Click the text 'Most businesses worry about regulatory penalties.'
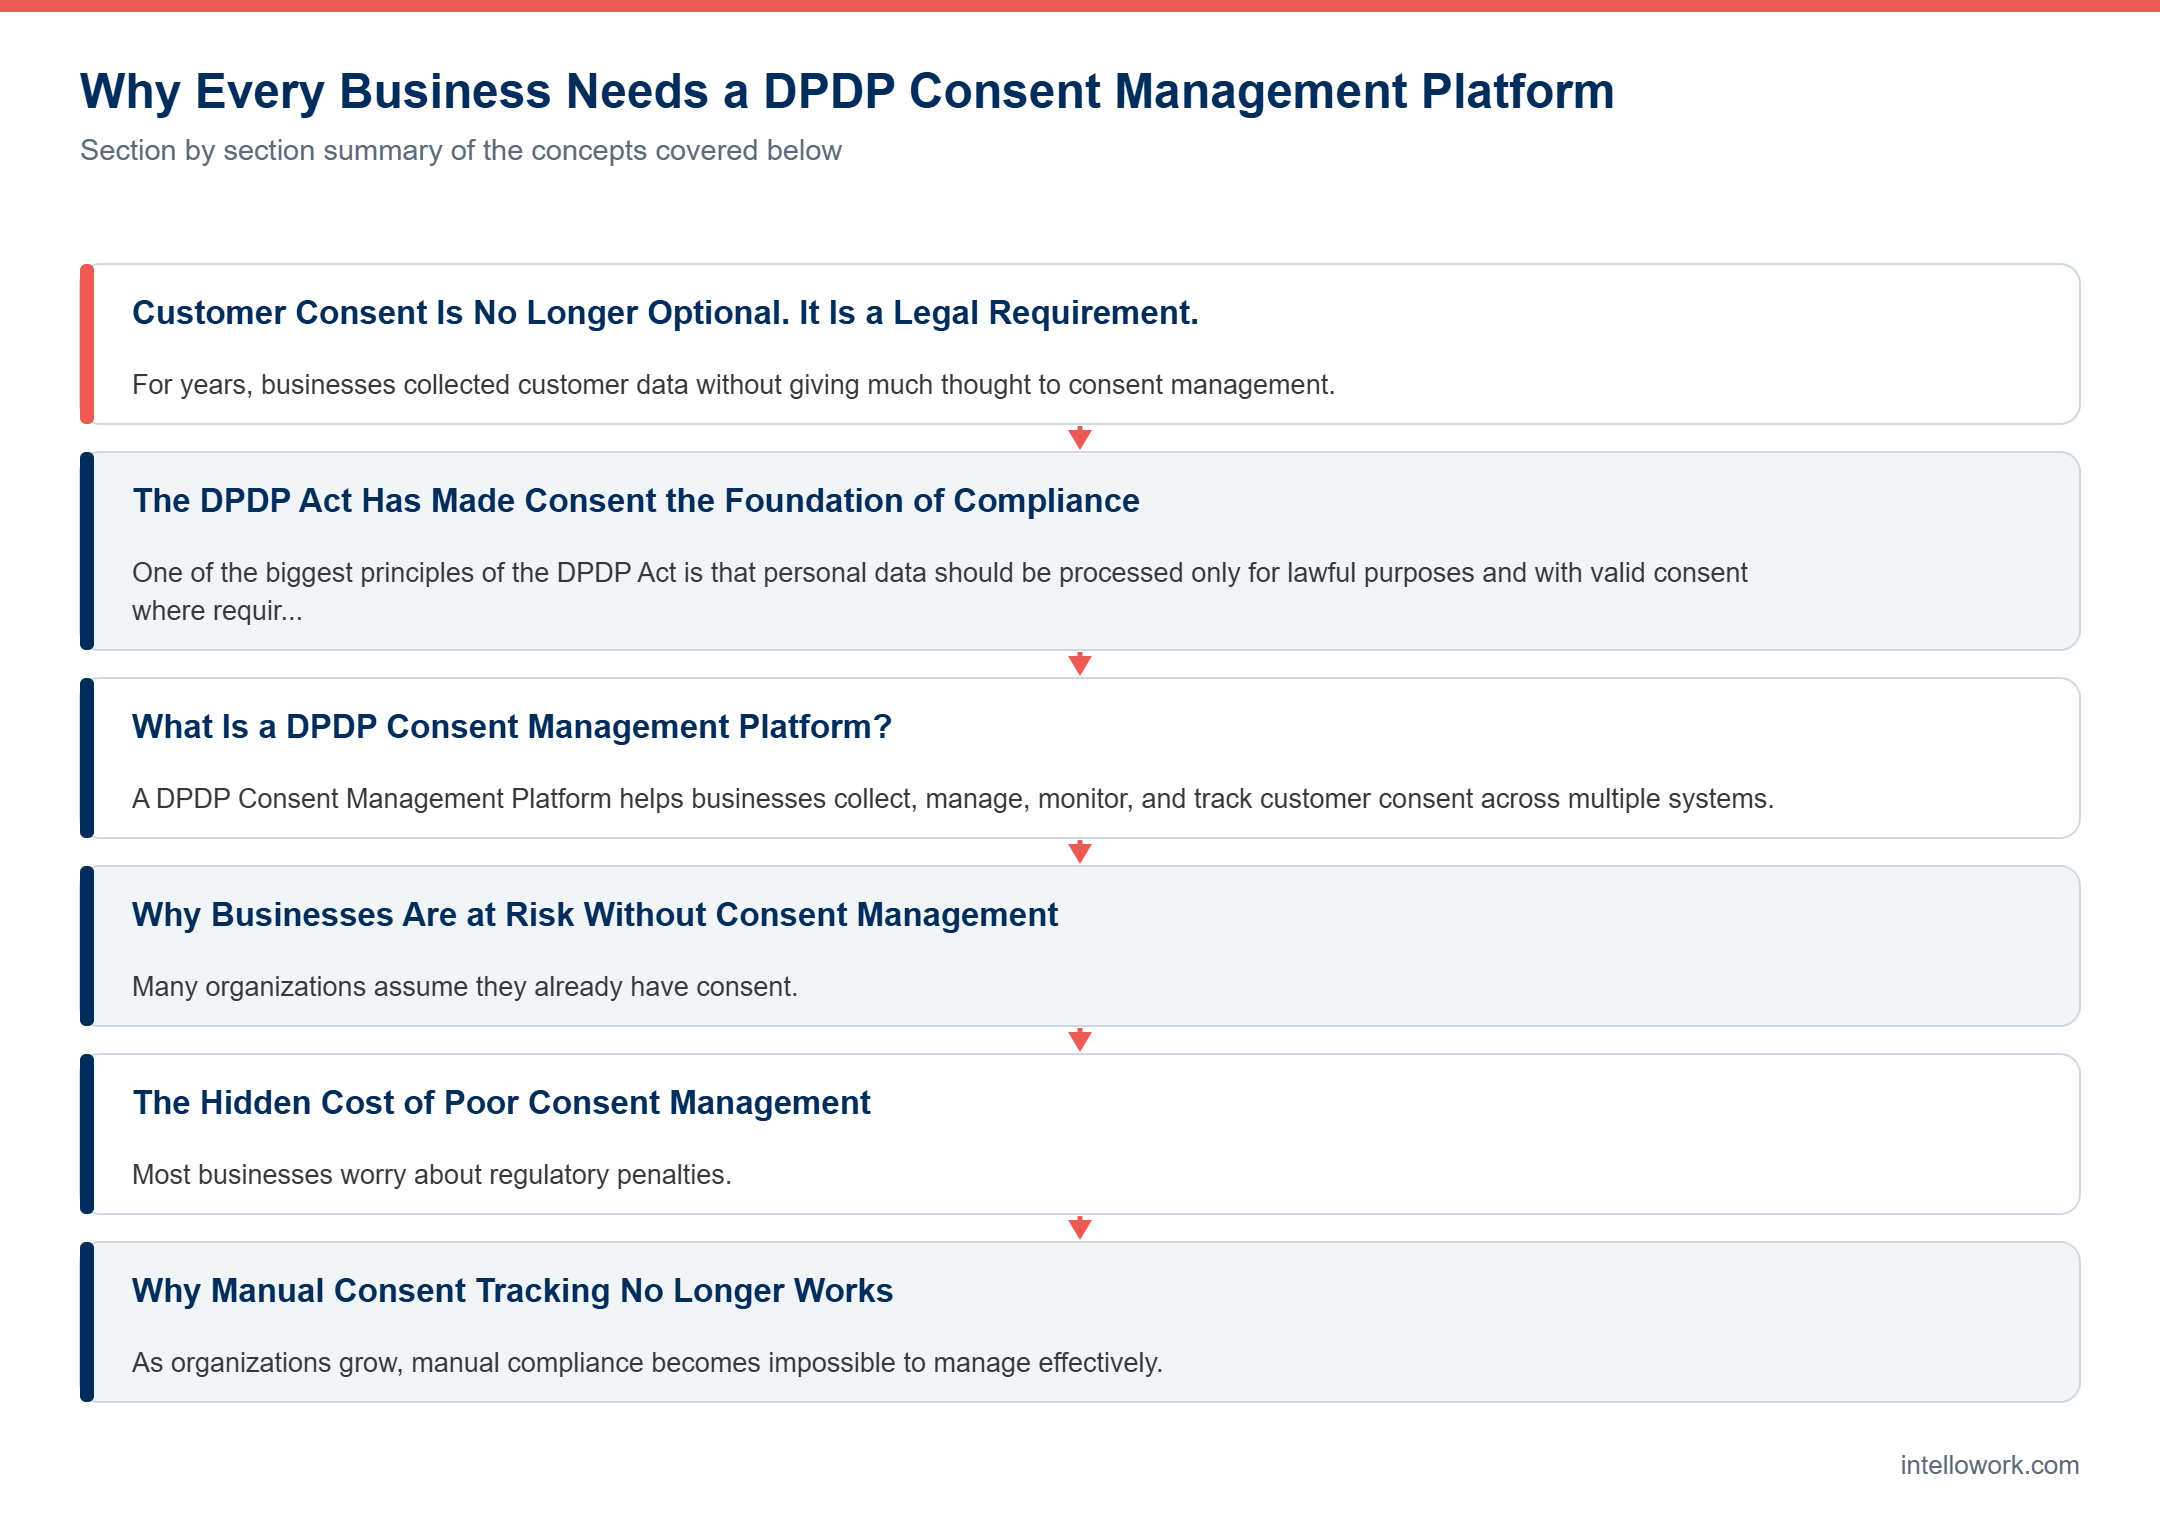 coord(432,1175)
